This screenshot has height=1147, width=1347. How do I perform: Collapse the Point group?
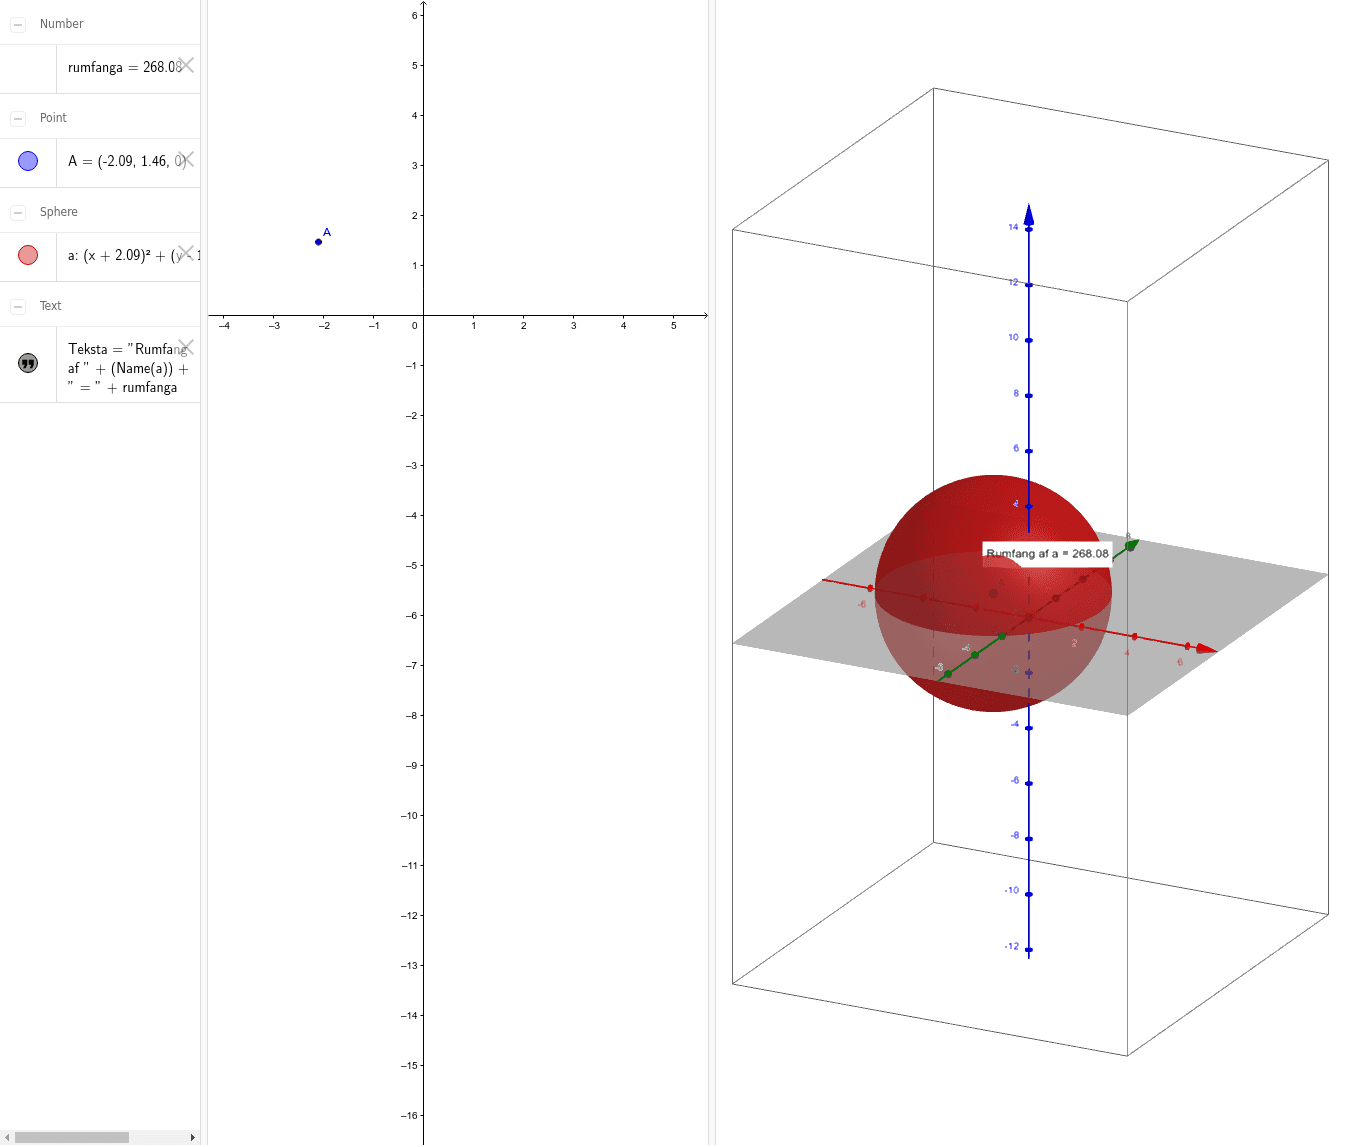point(18,118)
